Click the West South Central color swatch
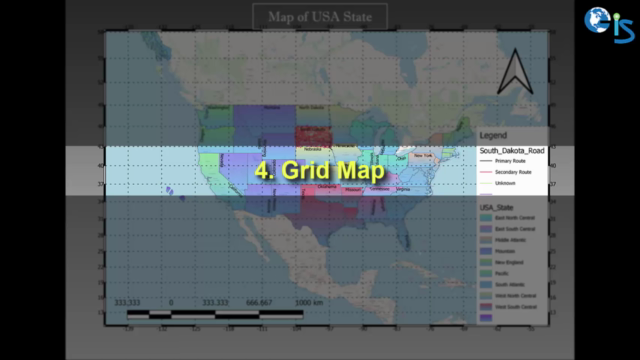Image resolution: width=640 pixels, height=360 pixels. [486, 307]
